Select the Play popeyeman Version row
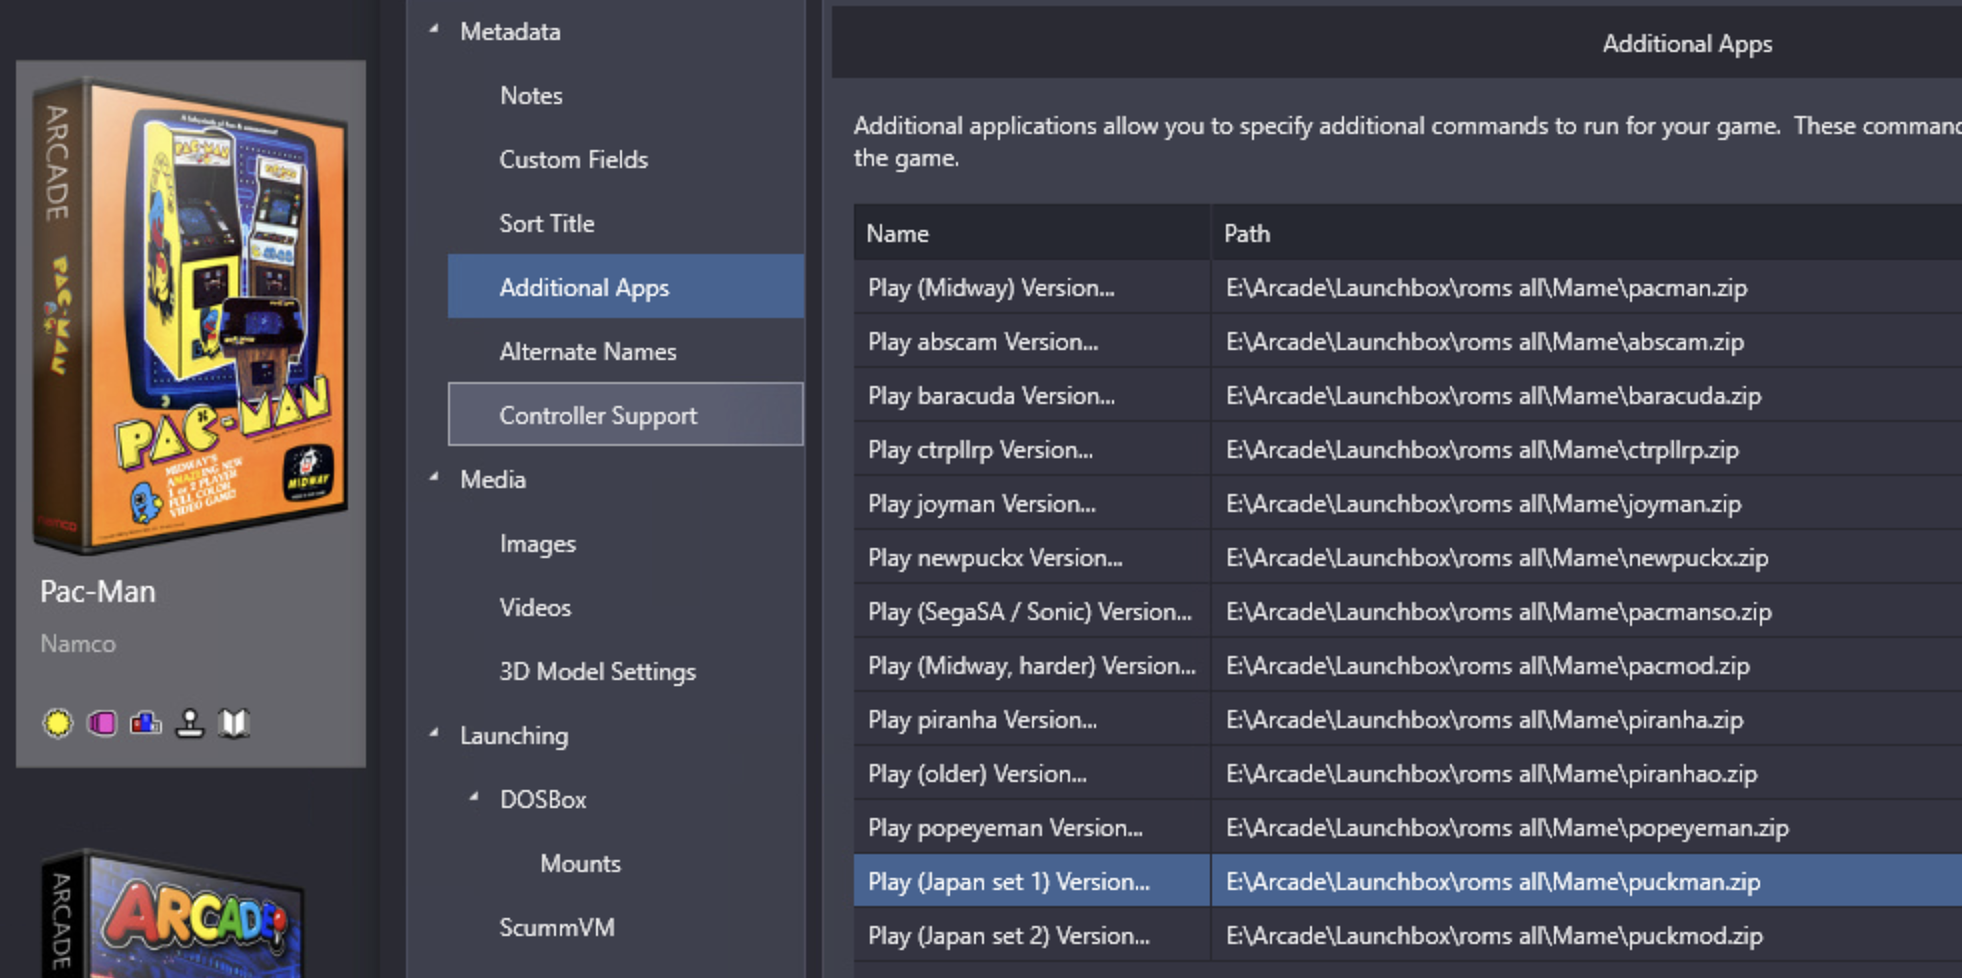This screenshot has height=978, width=1962. tap(1408, 828)
